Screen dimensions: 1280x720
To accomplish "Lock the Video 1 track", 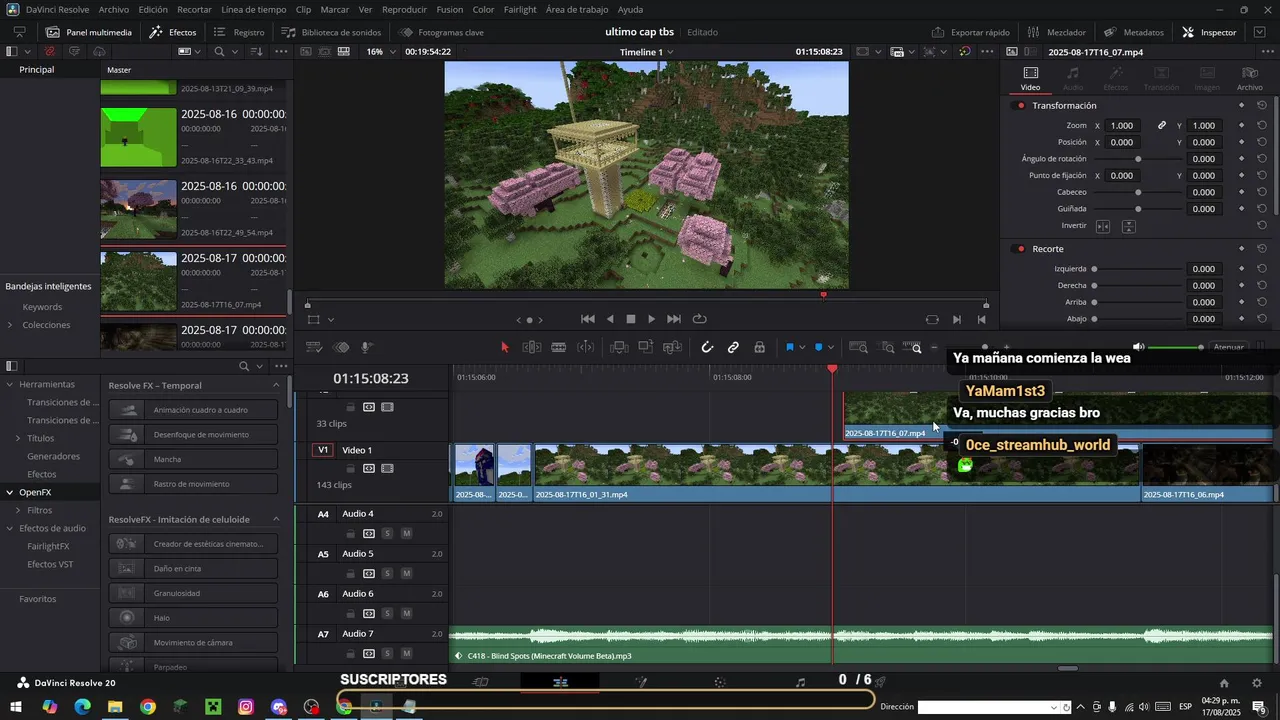I will coord(350,468).
